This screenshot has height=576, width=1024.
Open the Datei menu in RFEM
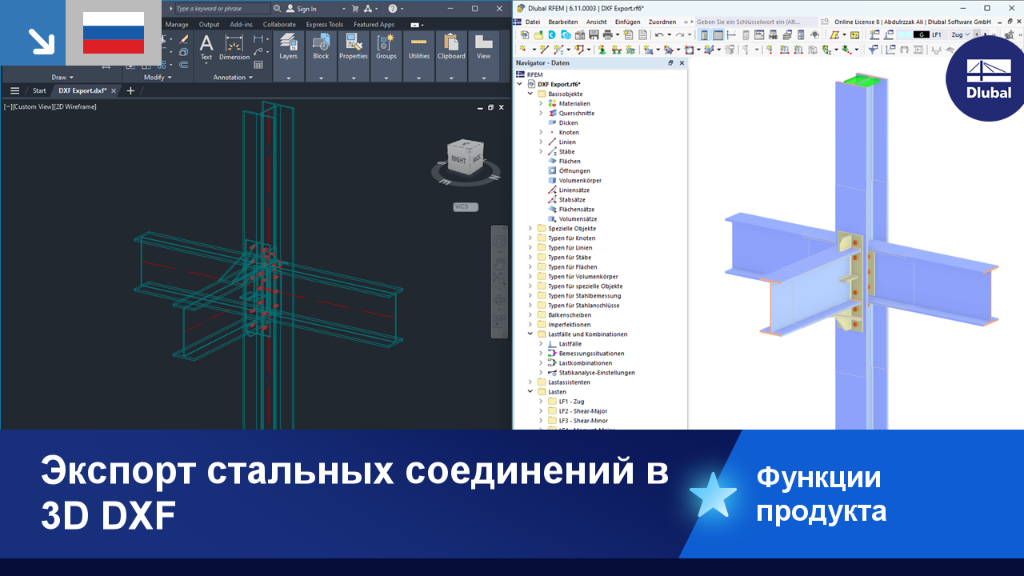532,22
